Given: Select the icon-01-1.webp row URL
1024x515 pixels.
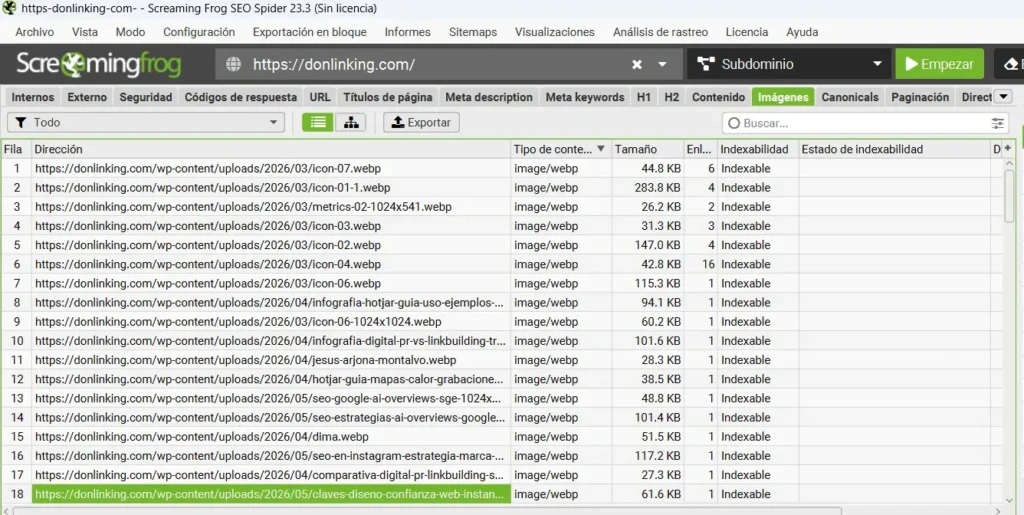Looking at the screenshot, I should point(212,187).
